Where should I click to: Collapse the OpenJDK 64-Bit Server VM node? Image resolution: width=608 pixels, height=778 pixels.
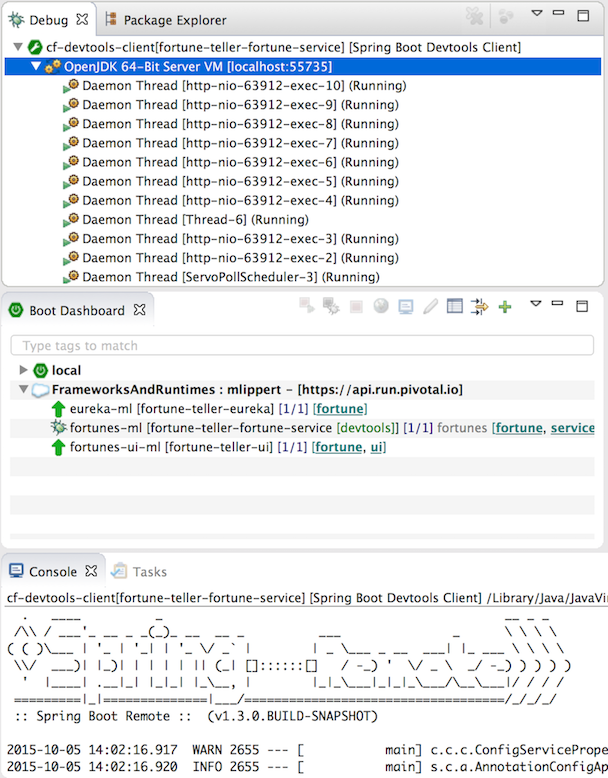(x=36, y=67)
